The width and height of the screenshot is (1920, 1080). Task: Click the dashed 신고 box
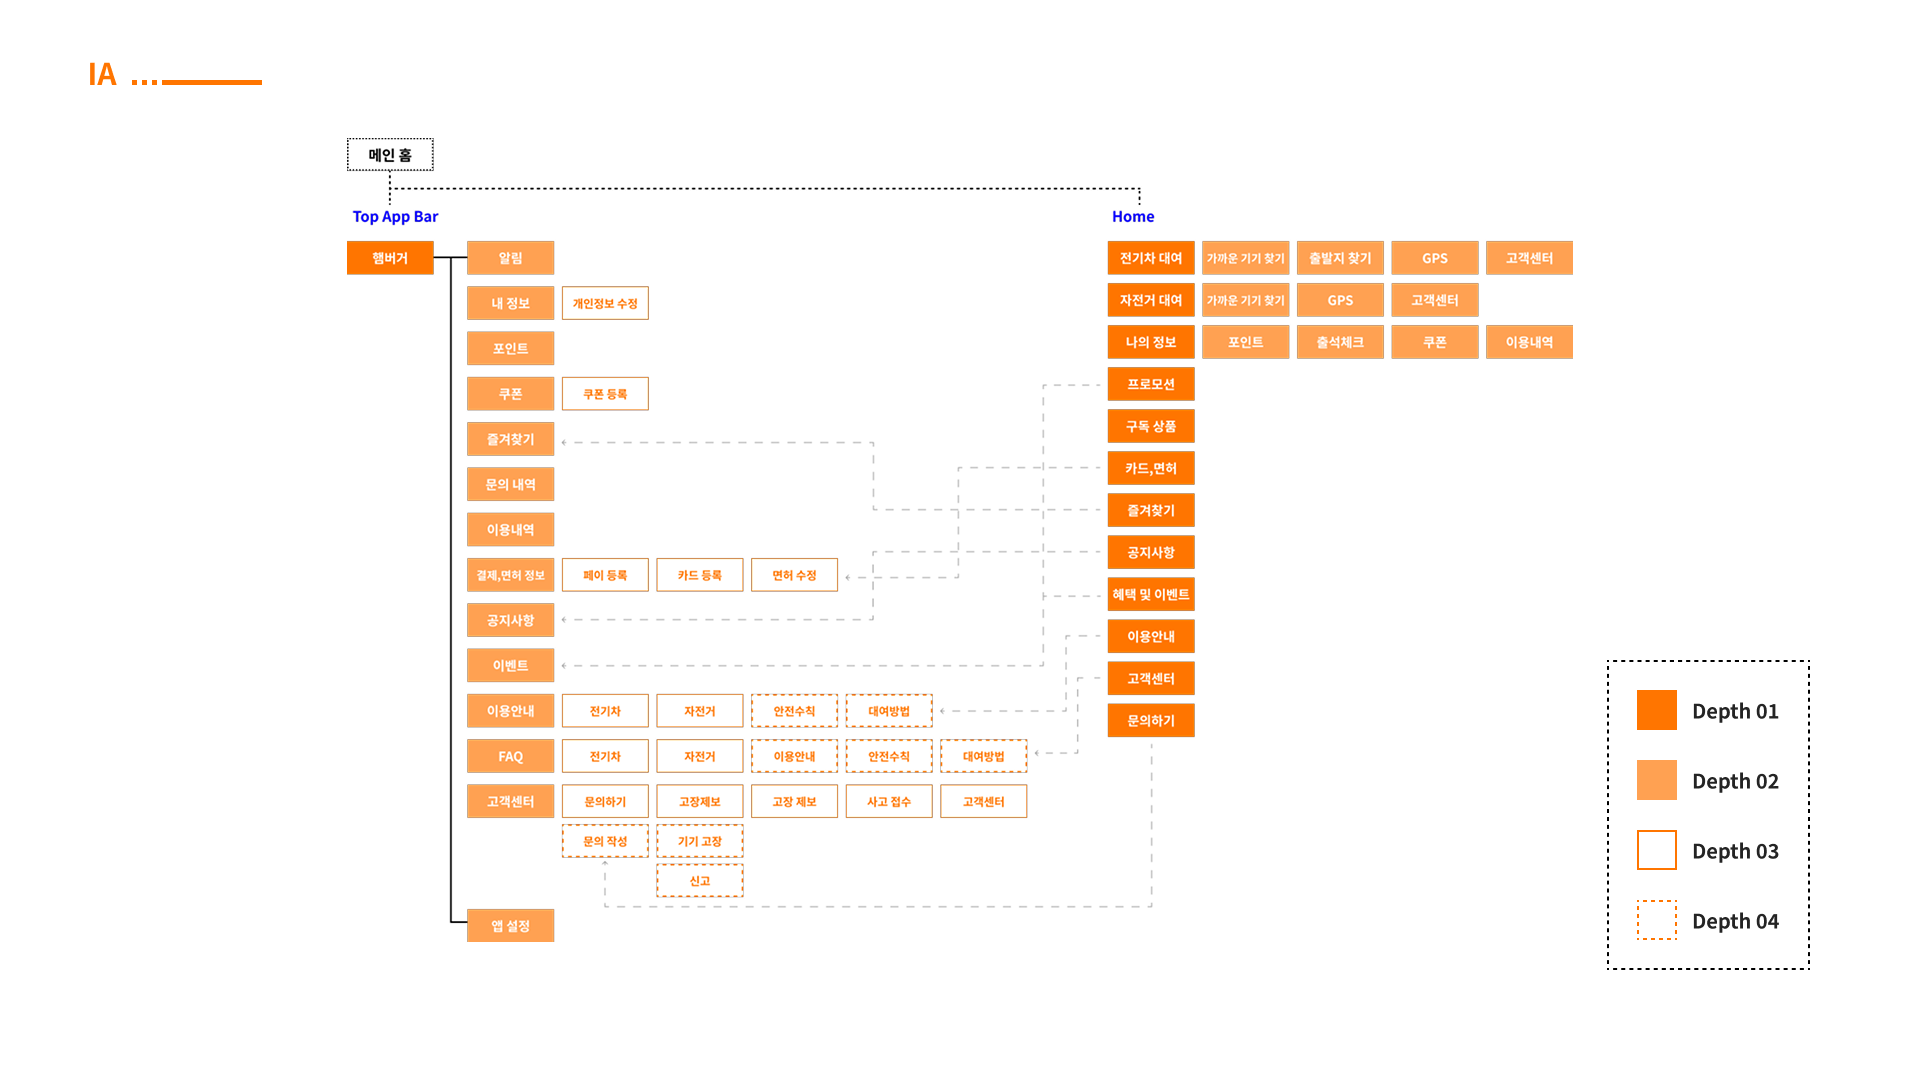[700, 881]
